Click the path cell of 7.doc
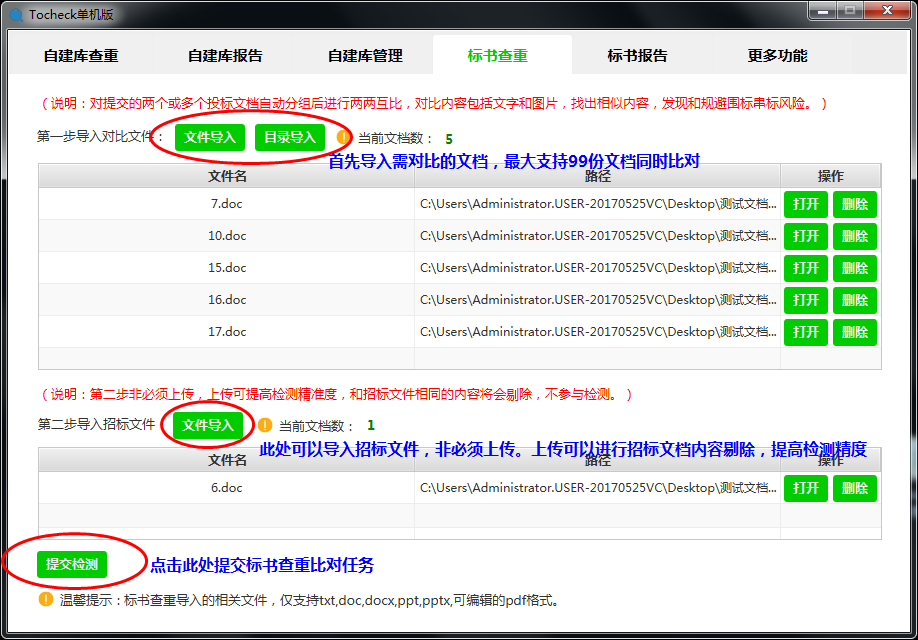This screenshot has width=918, height=640. [598, 204]
